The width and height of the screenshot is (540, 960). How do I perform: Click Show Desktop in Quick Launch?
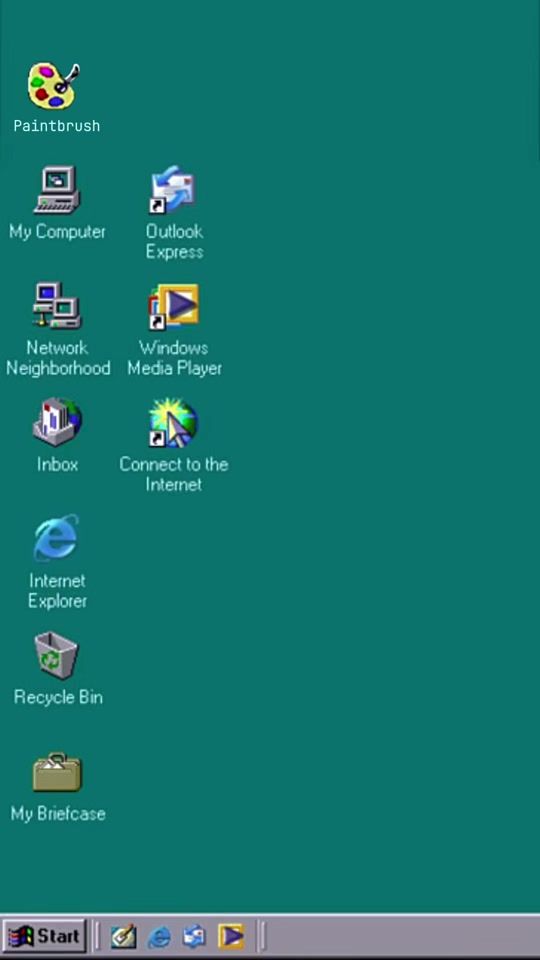tap(123, 936)
